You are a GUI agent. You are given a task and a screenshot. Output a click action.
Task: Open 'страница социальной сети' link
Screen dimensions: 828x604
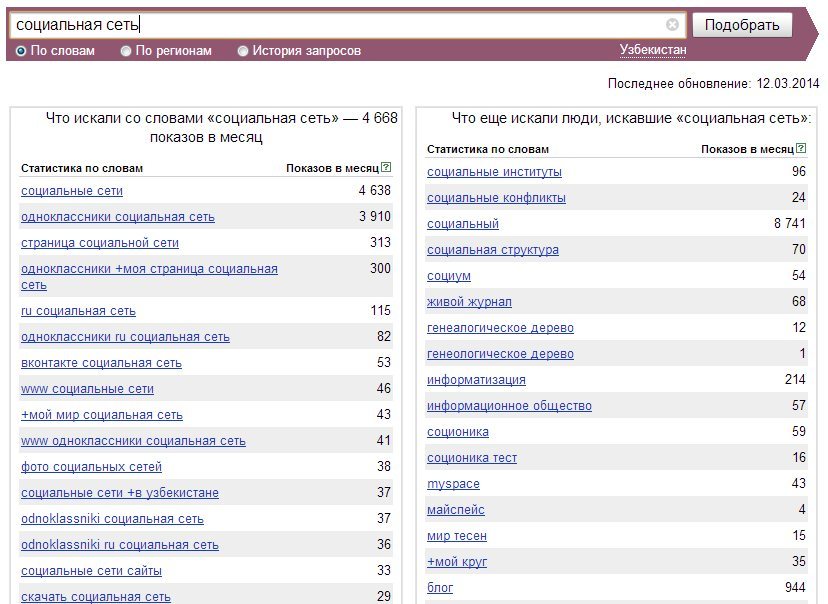100,242
